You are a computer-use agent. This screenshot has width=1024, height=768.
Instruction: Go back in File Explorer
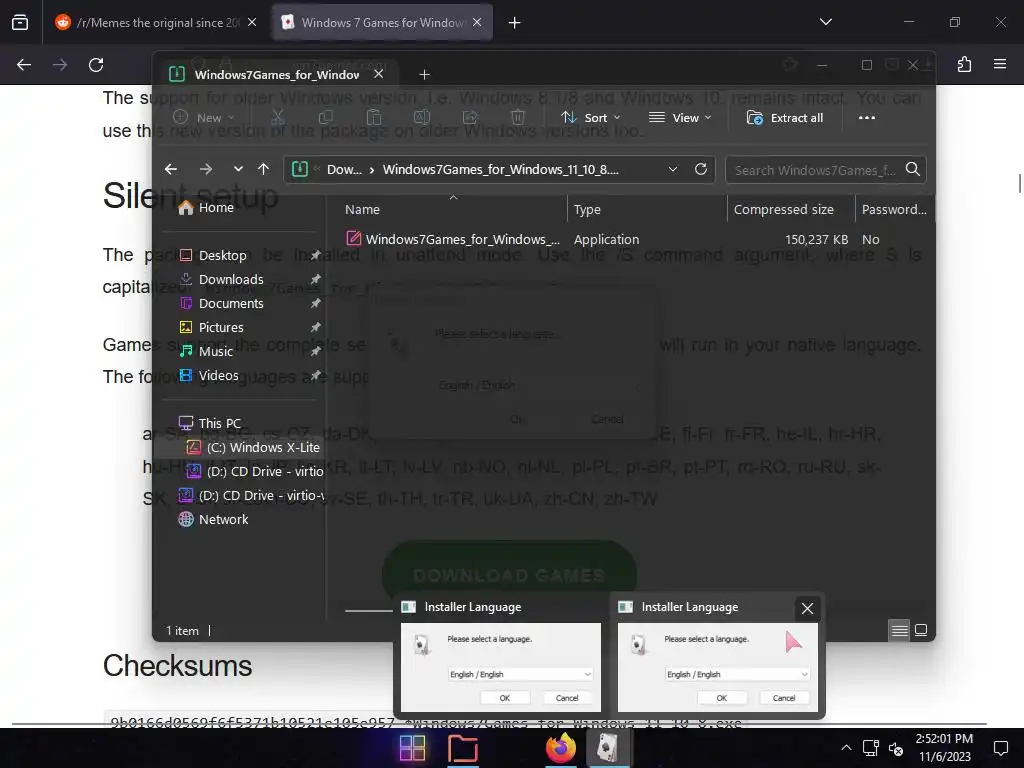click(171, 169)
